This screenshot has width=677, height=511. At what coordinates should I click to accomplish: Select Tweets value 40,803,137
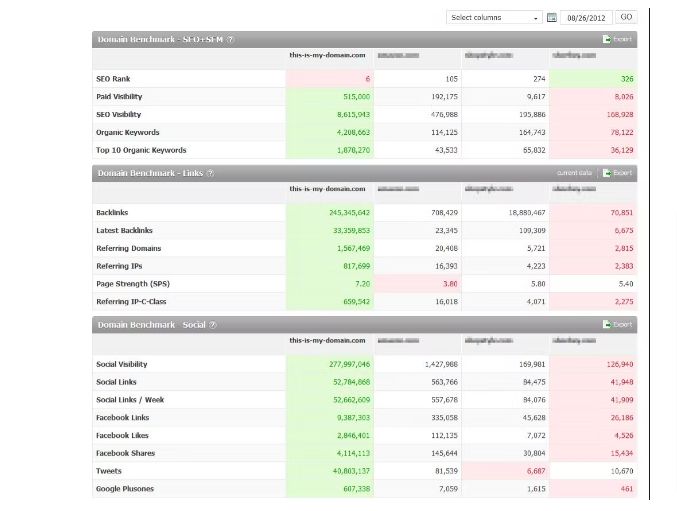pos(351,471)
